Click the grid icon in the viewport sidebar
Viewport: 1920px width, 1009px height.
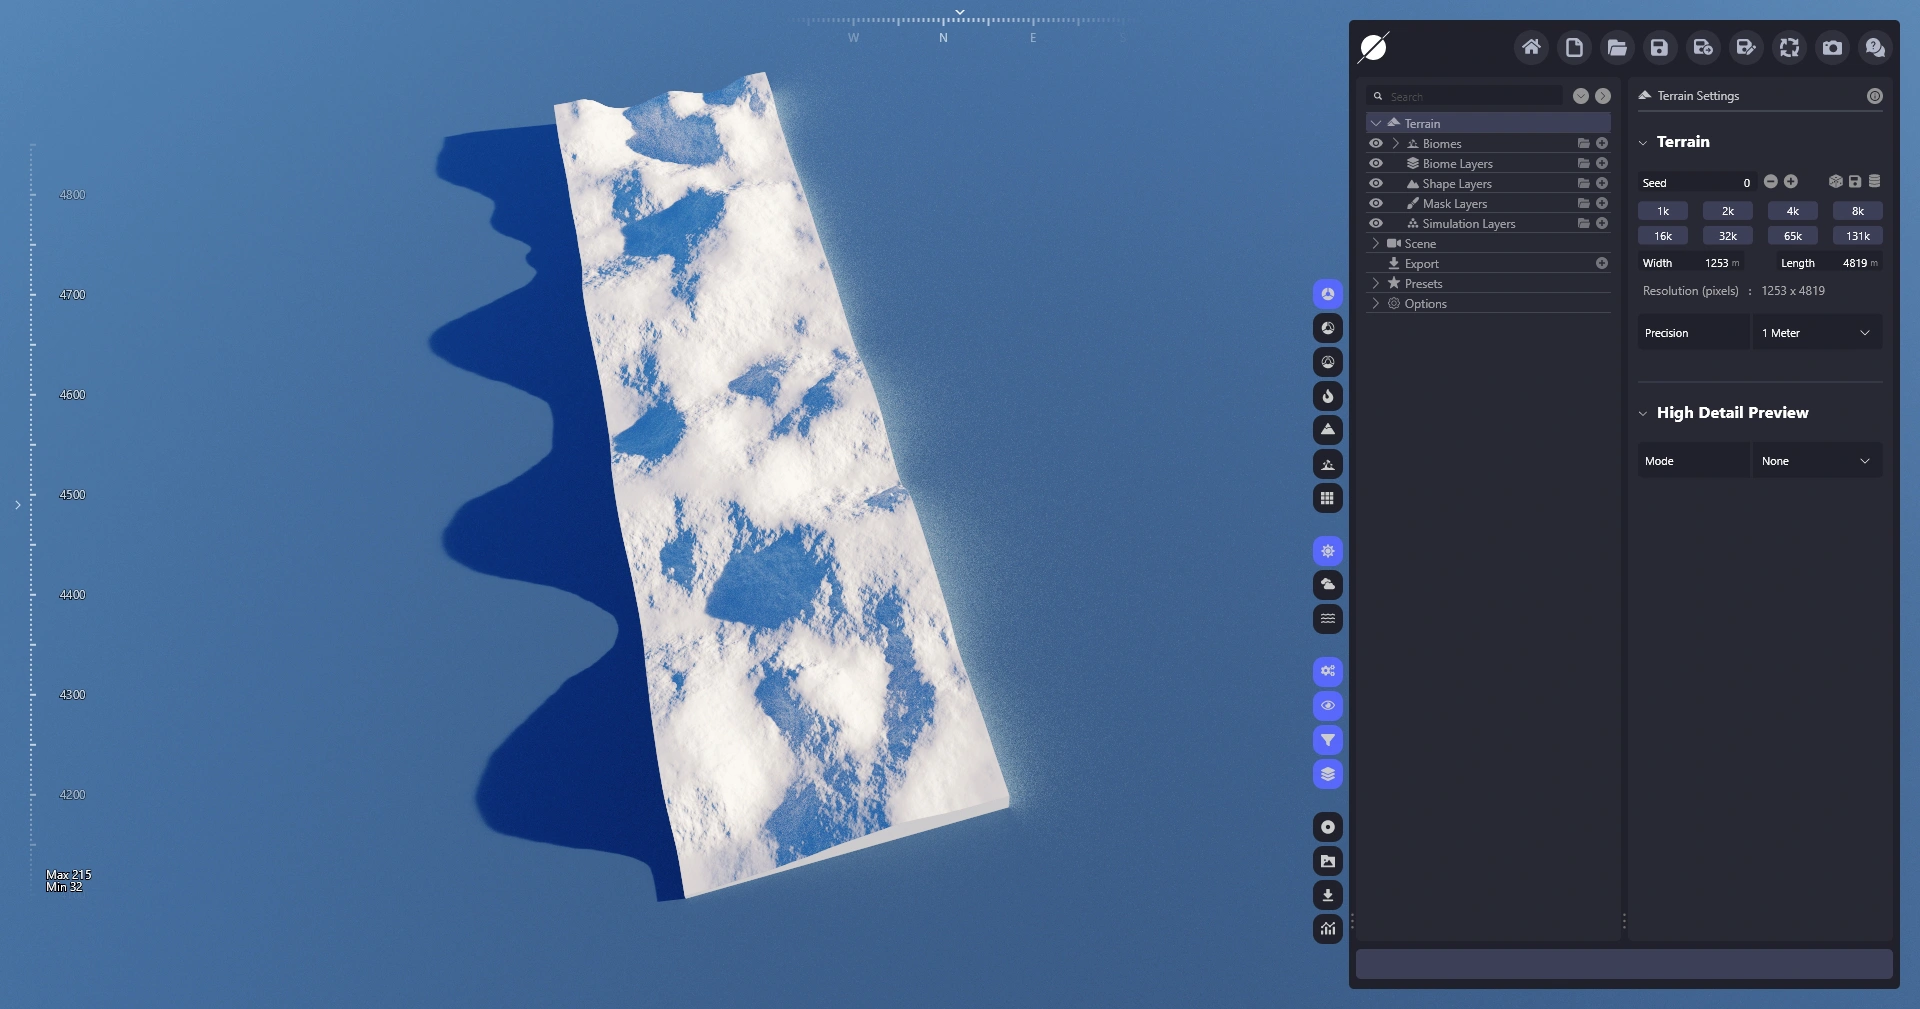point(1328,498)
